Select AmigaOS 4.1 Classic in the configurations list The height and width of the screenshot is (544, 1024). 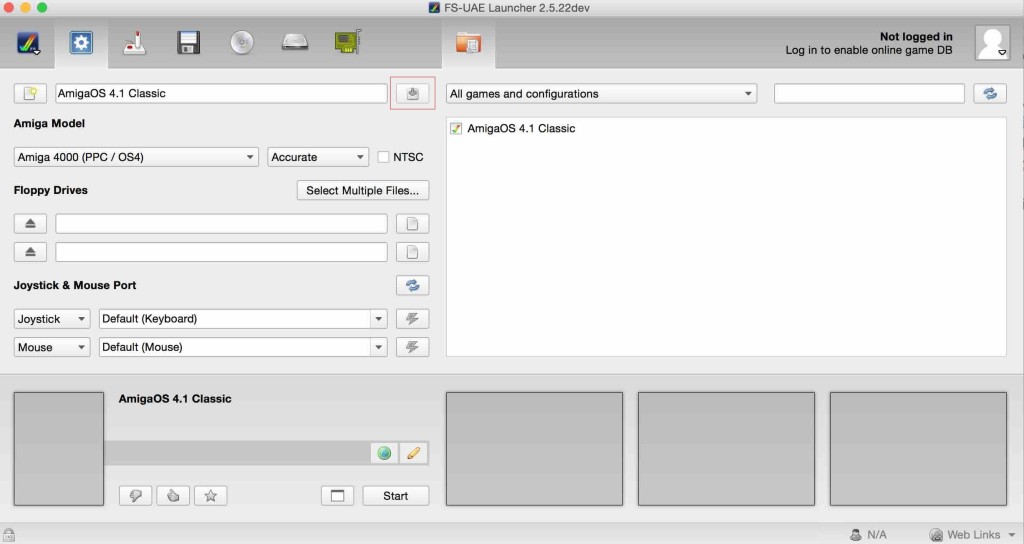[x=726, y=129]
